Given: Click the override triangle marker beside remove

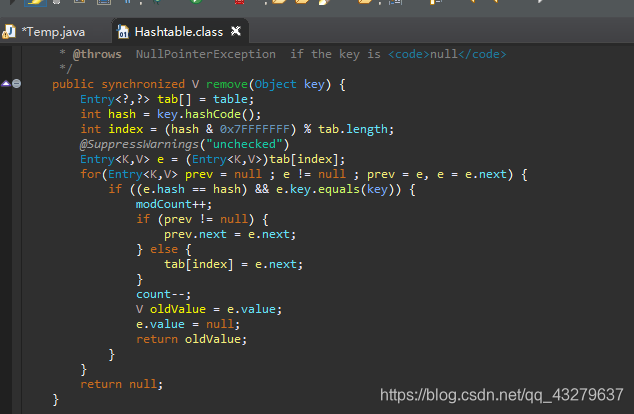Looking at the screenshot, I should [6, 84].
